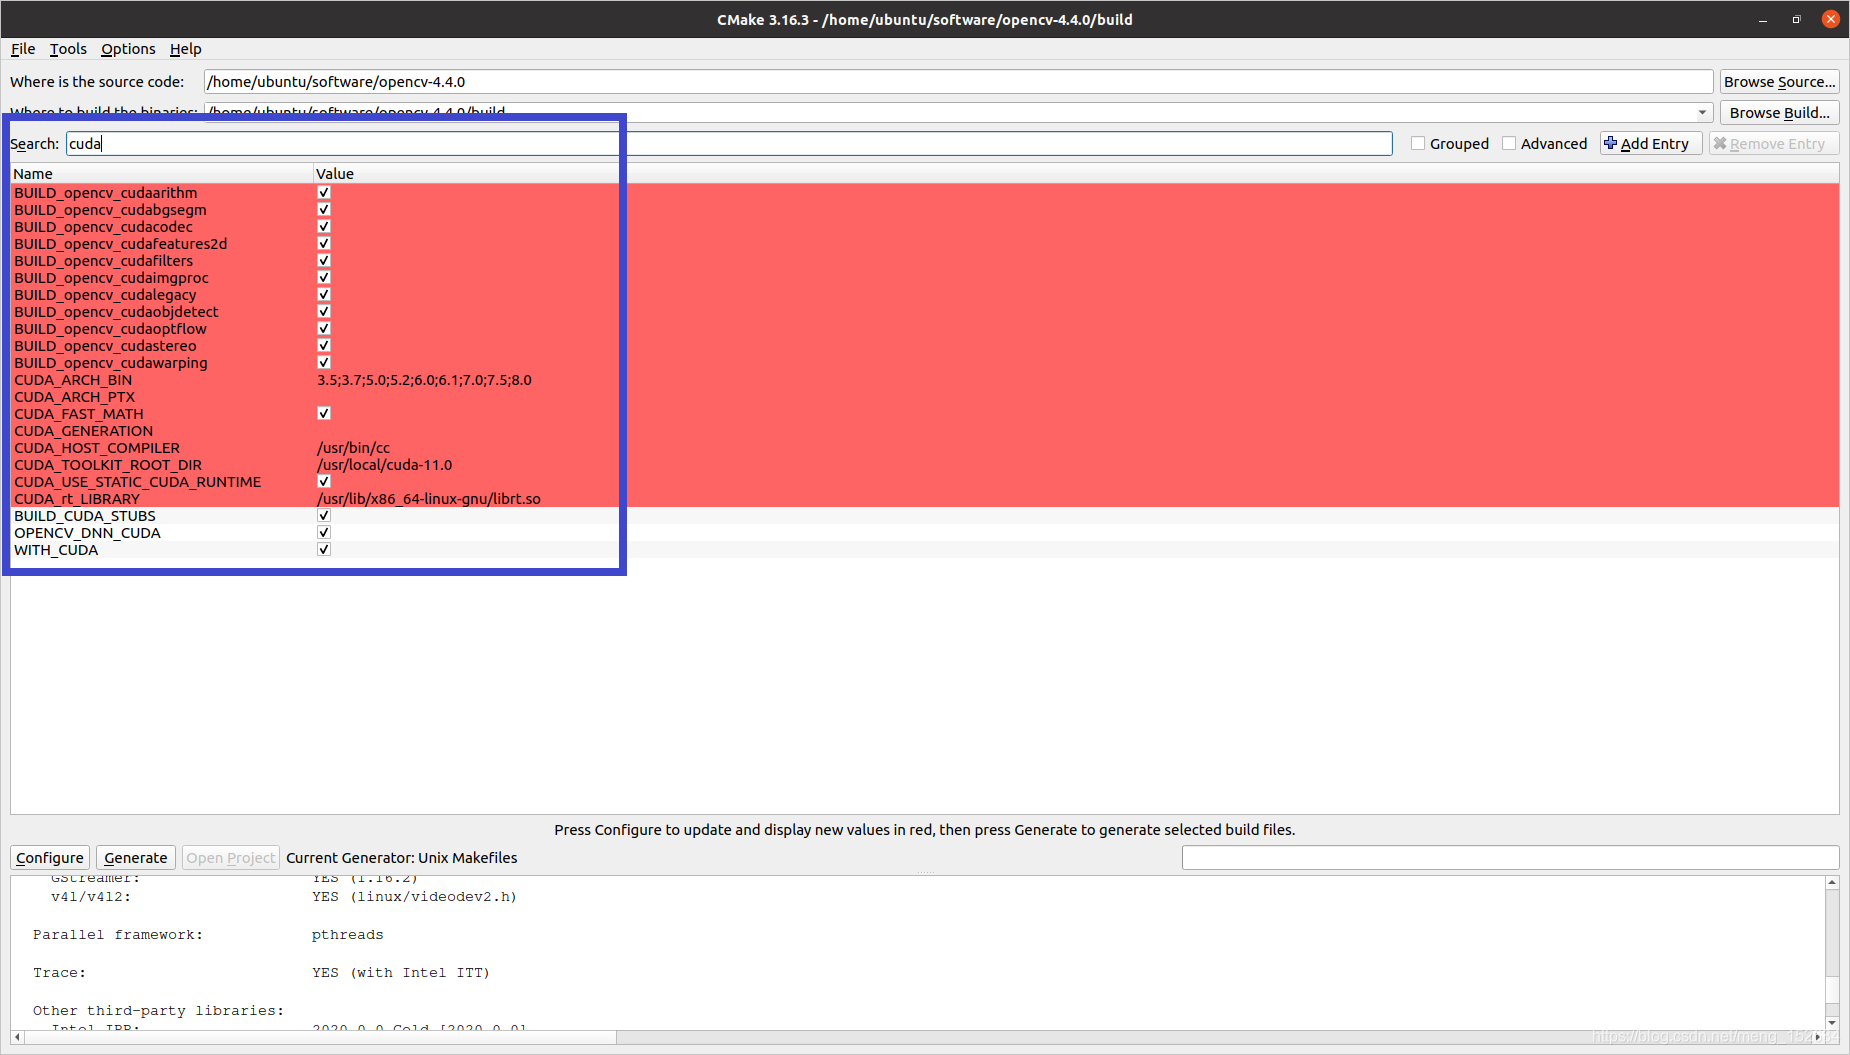Image resolution: width=1850 pixels, height=1055 pixels.
Task: Open the Help menu
Action: (x=185, y=49)
